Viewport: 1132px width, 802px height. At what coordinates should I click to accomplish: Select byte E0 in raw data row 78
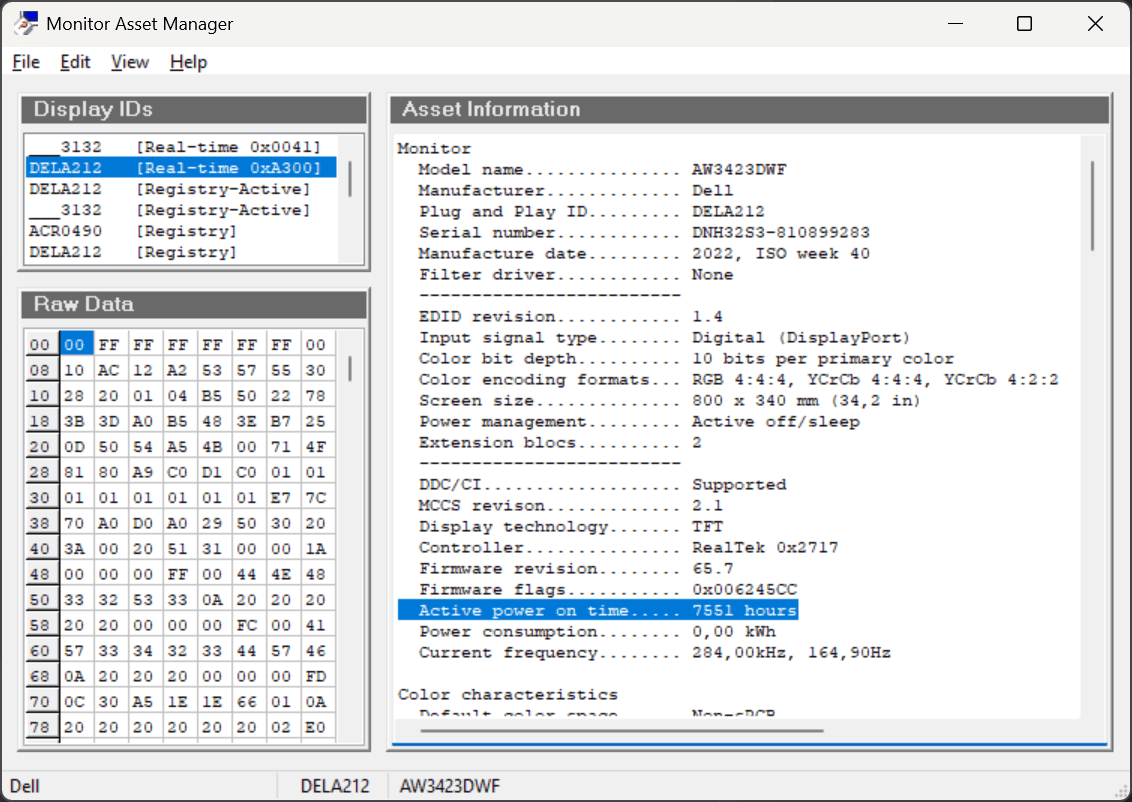click(x=315, y=727)
